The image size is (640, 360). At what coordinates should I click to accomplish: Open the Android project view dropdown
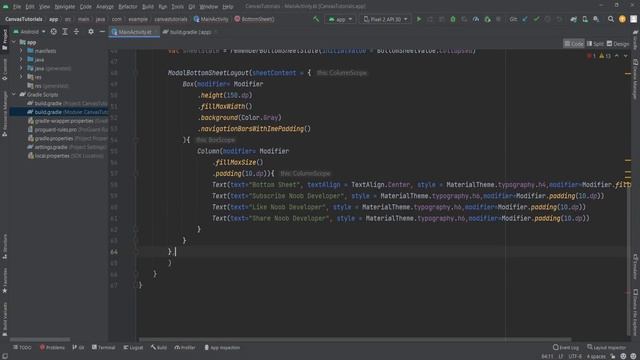[x=29, y=31]
